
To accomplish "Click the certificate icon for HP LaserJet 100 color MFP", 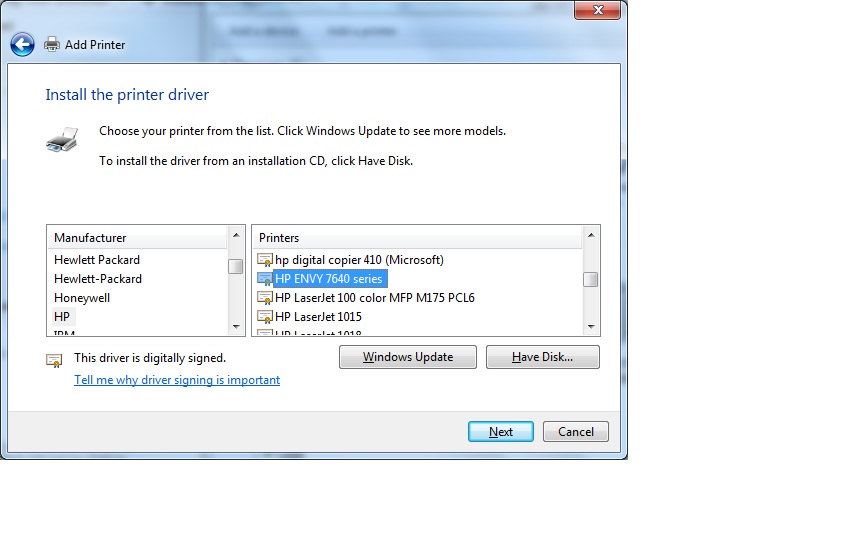I will point(265,298).
